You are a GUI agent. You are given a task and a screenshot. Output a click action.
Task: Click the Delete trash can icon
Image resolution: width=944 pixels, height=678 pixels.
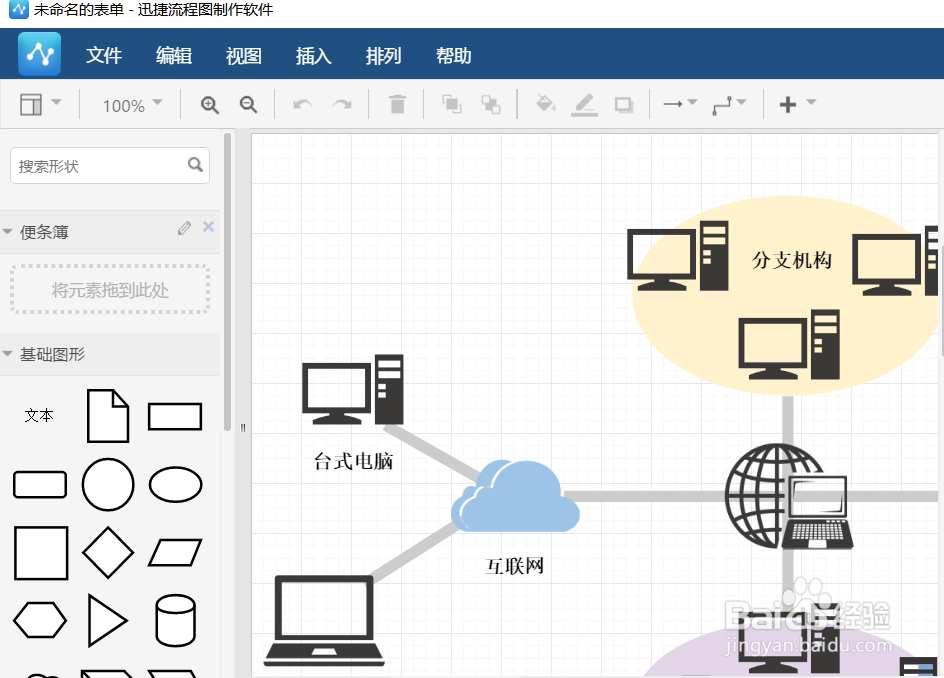397,103
